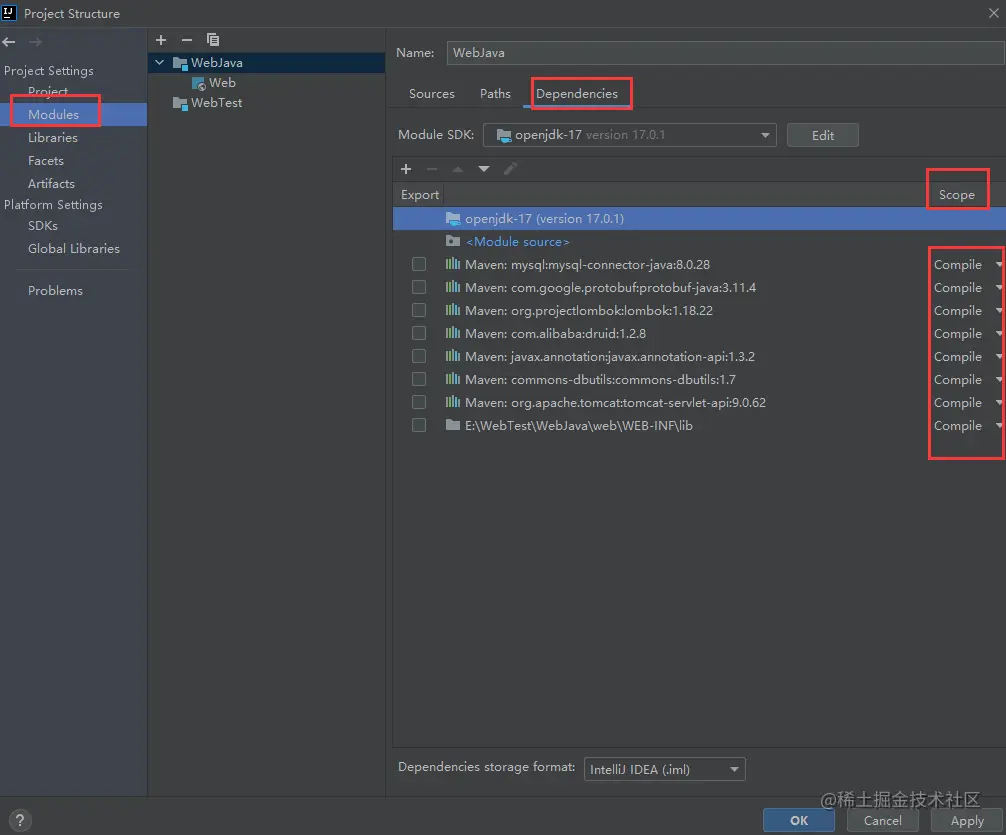The height and width of the screenshot is (835, 1006).
Task: Click the Module source folder icon
Action: 453,241
